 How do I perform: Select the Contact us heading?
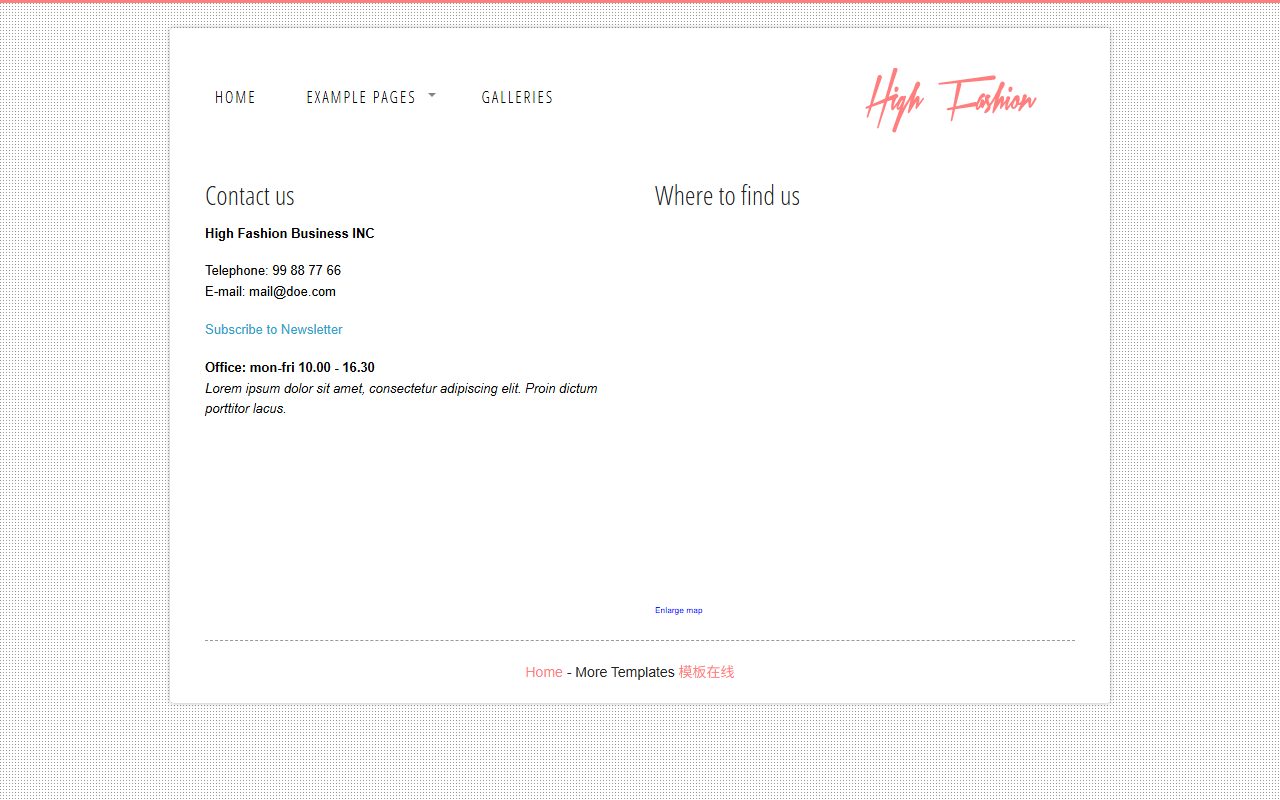click(250, 196)
